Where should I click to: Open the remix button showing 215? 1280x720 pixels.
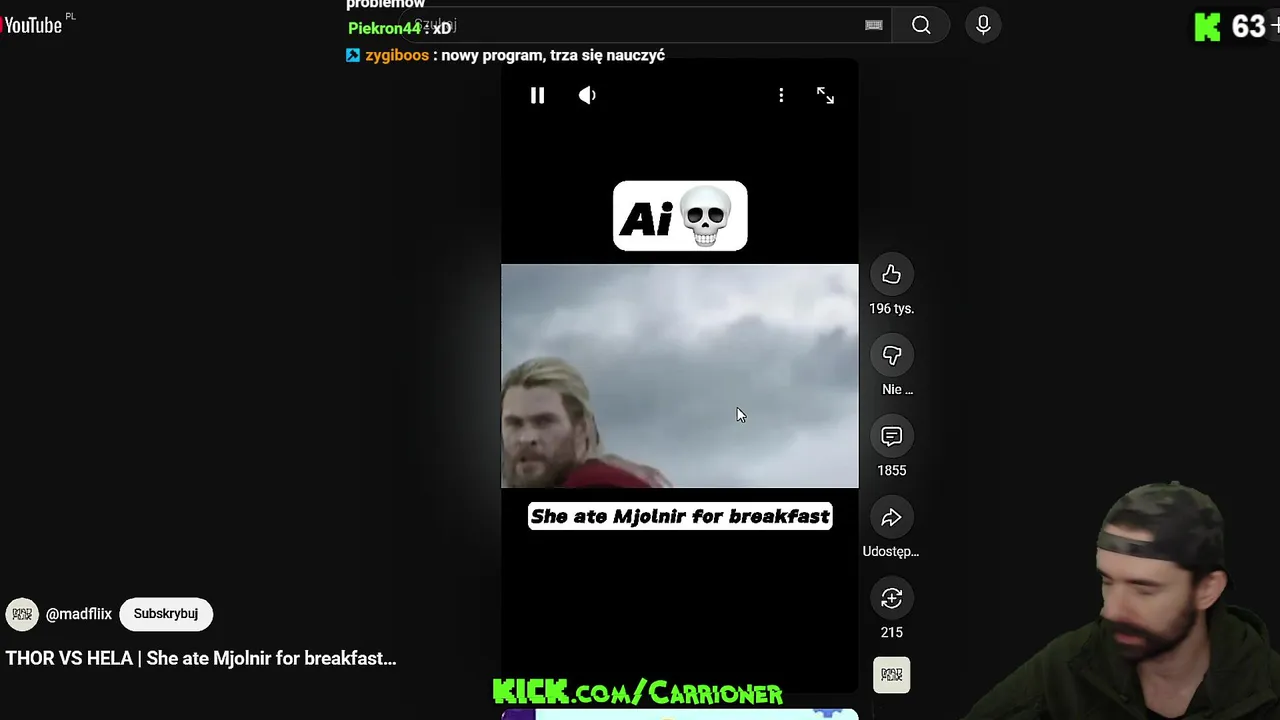click(891, 599)
